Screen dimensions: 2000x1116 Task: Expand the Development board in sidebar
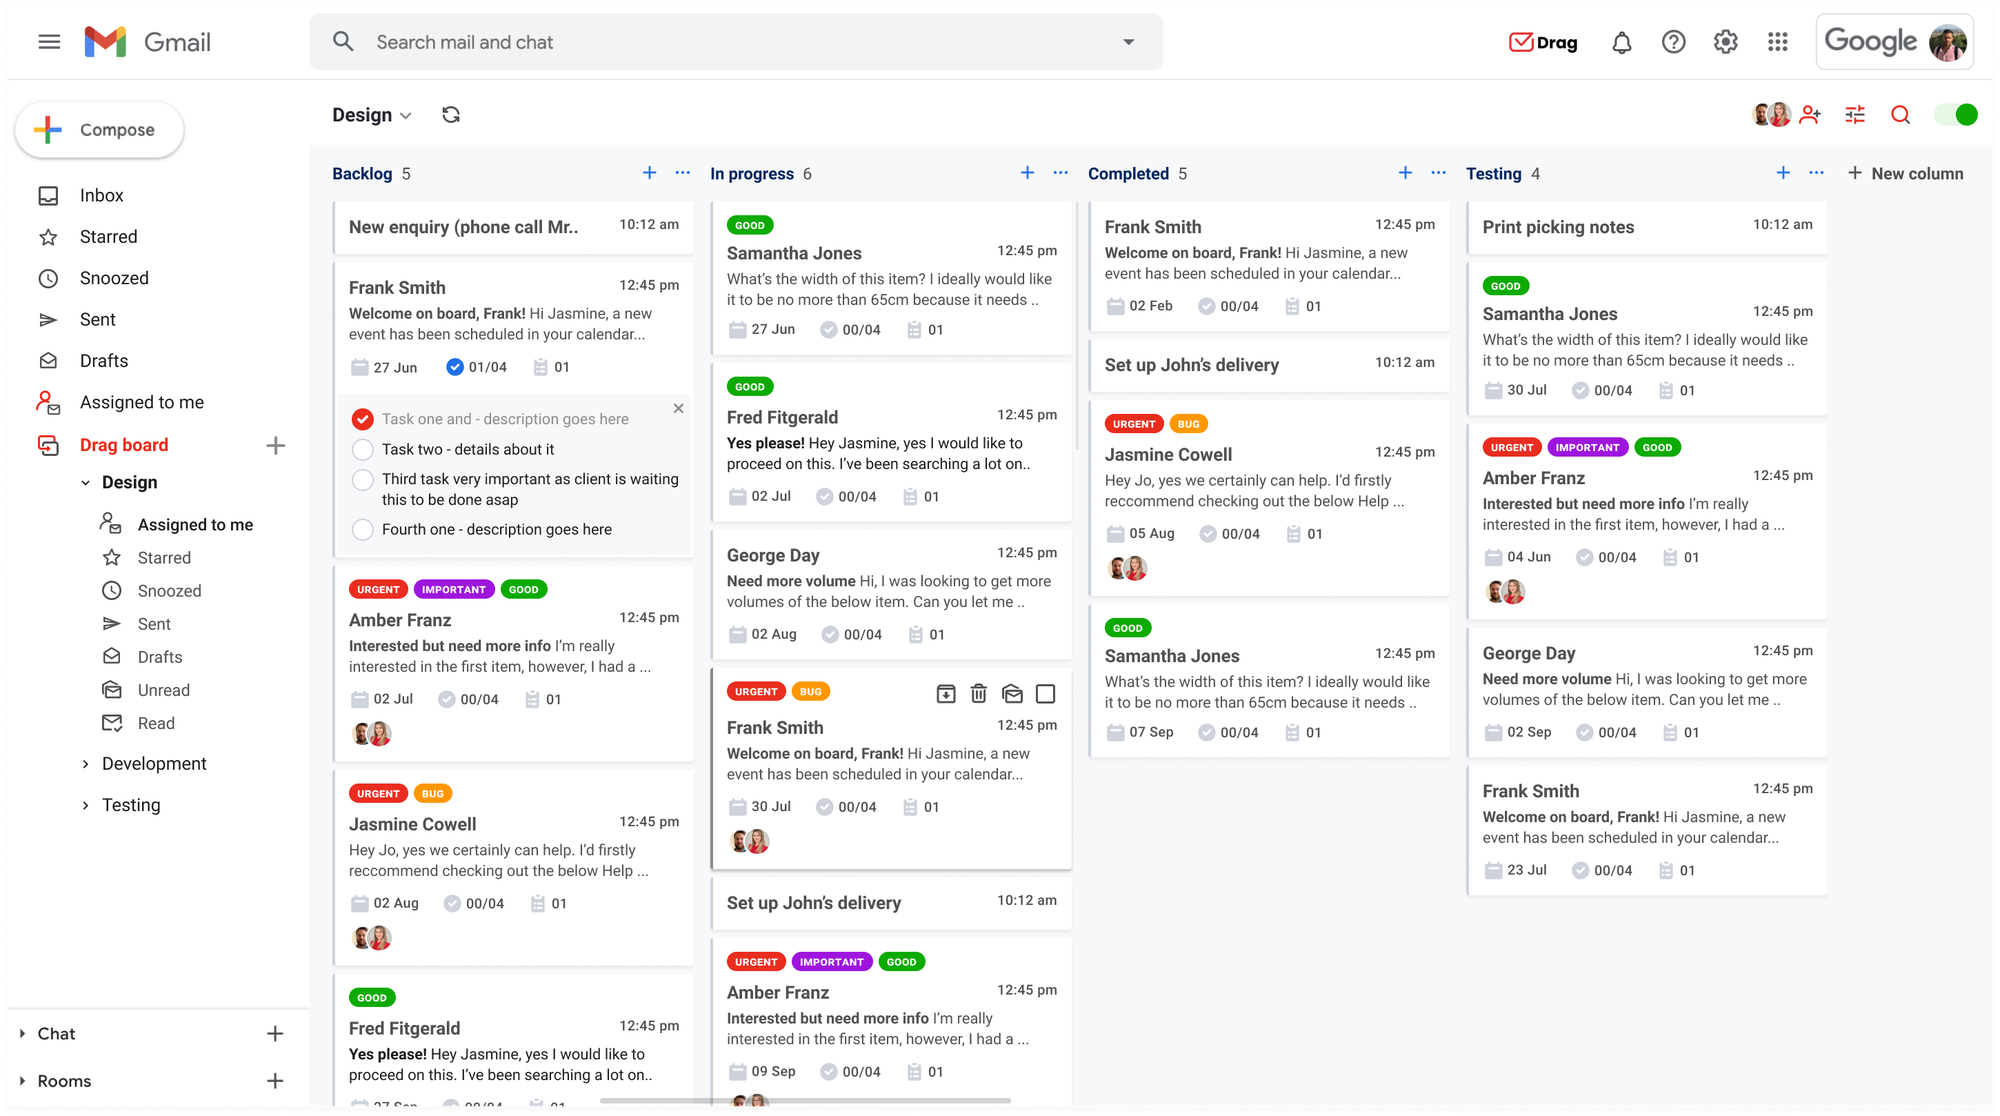pos(85,764)
